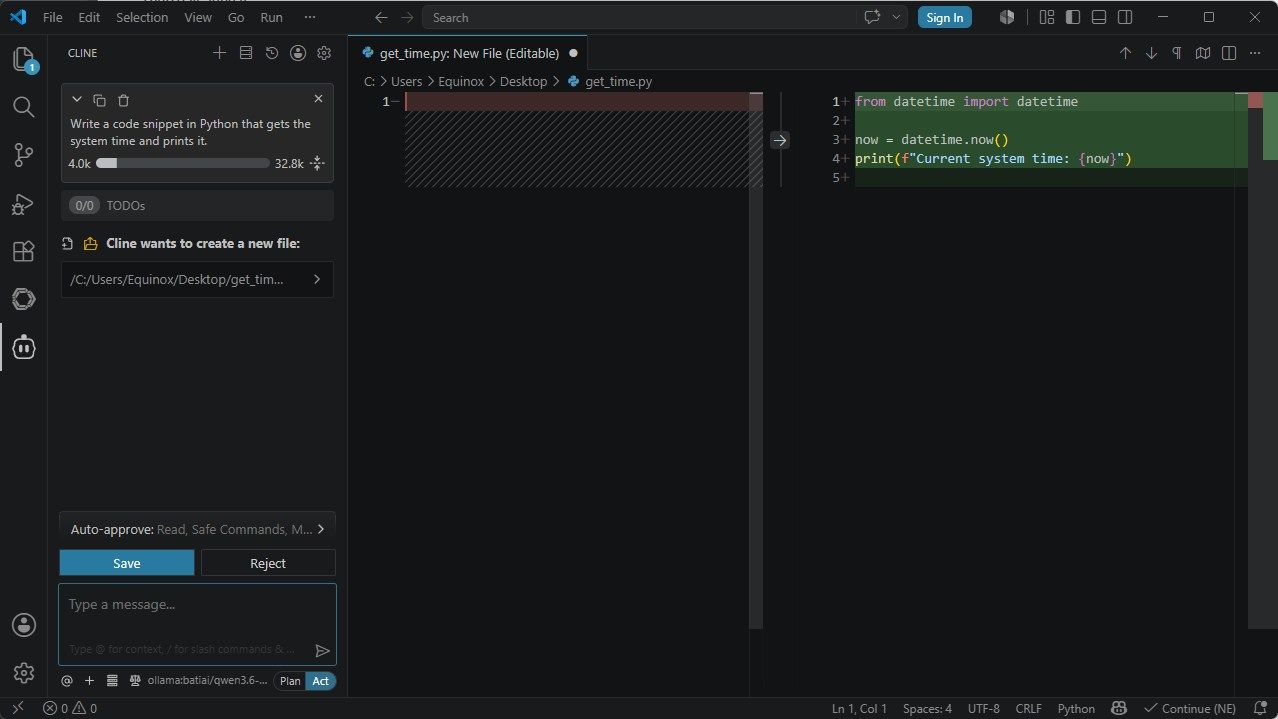Viewport: 1278px width, 719px height.
Task: Open the File menu
Action: pyautogui.click(x=53, y=17)
